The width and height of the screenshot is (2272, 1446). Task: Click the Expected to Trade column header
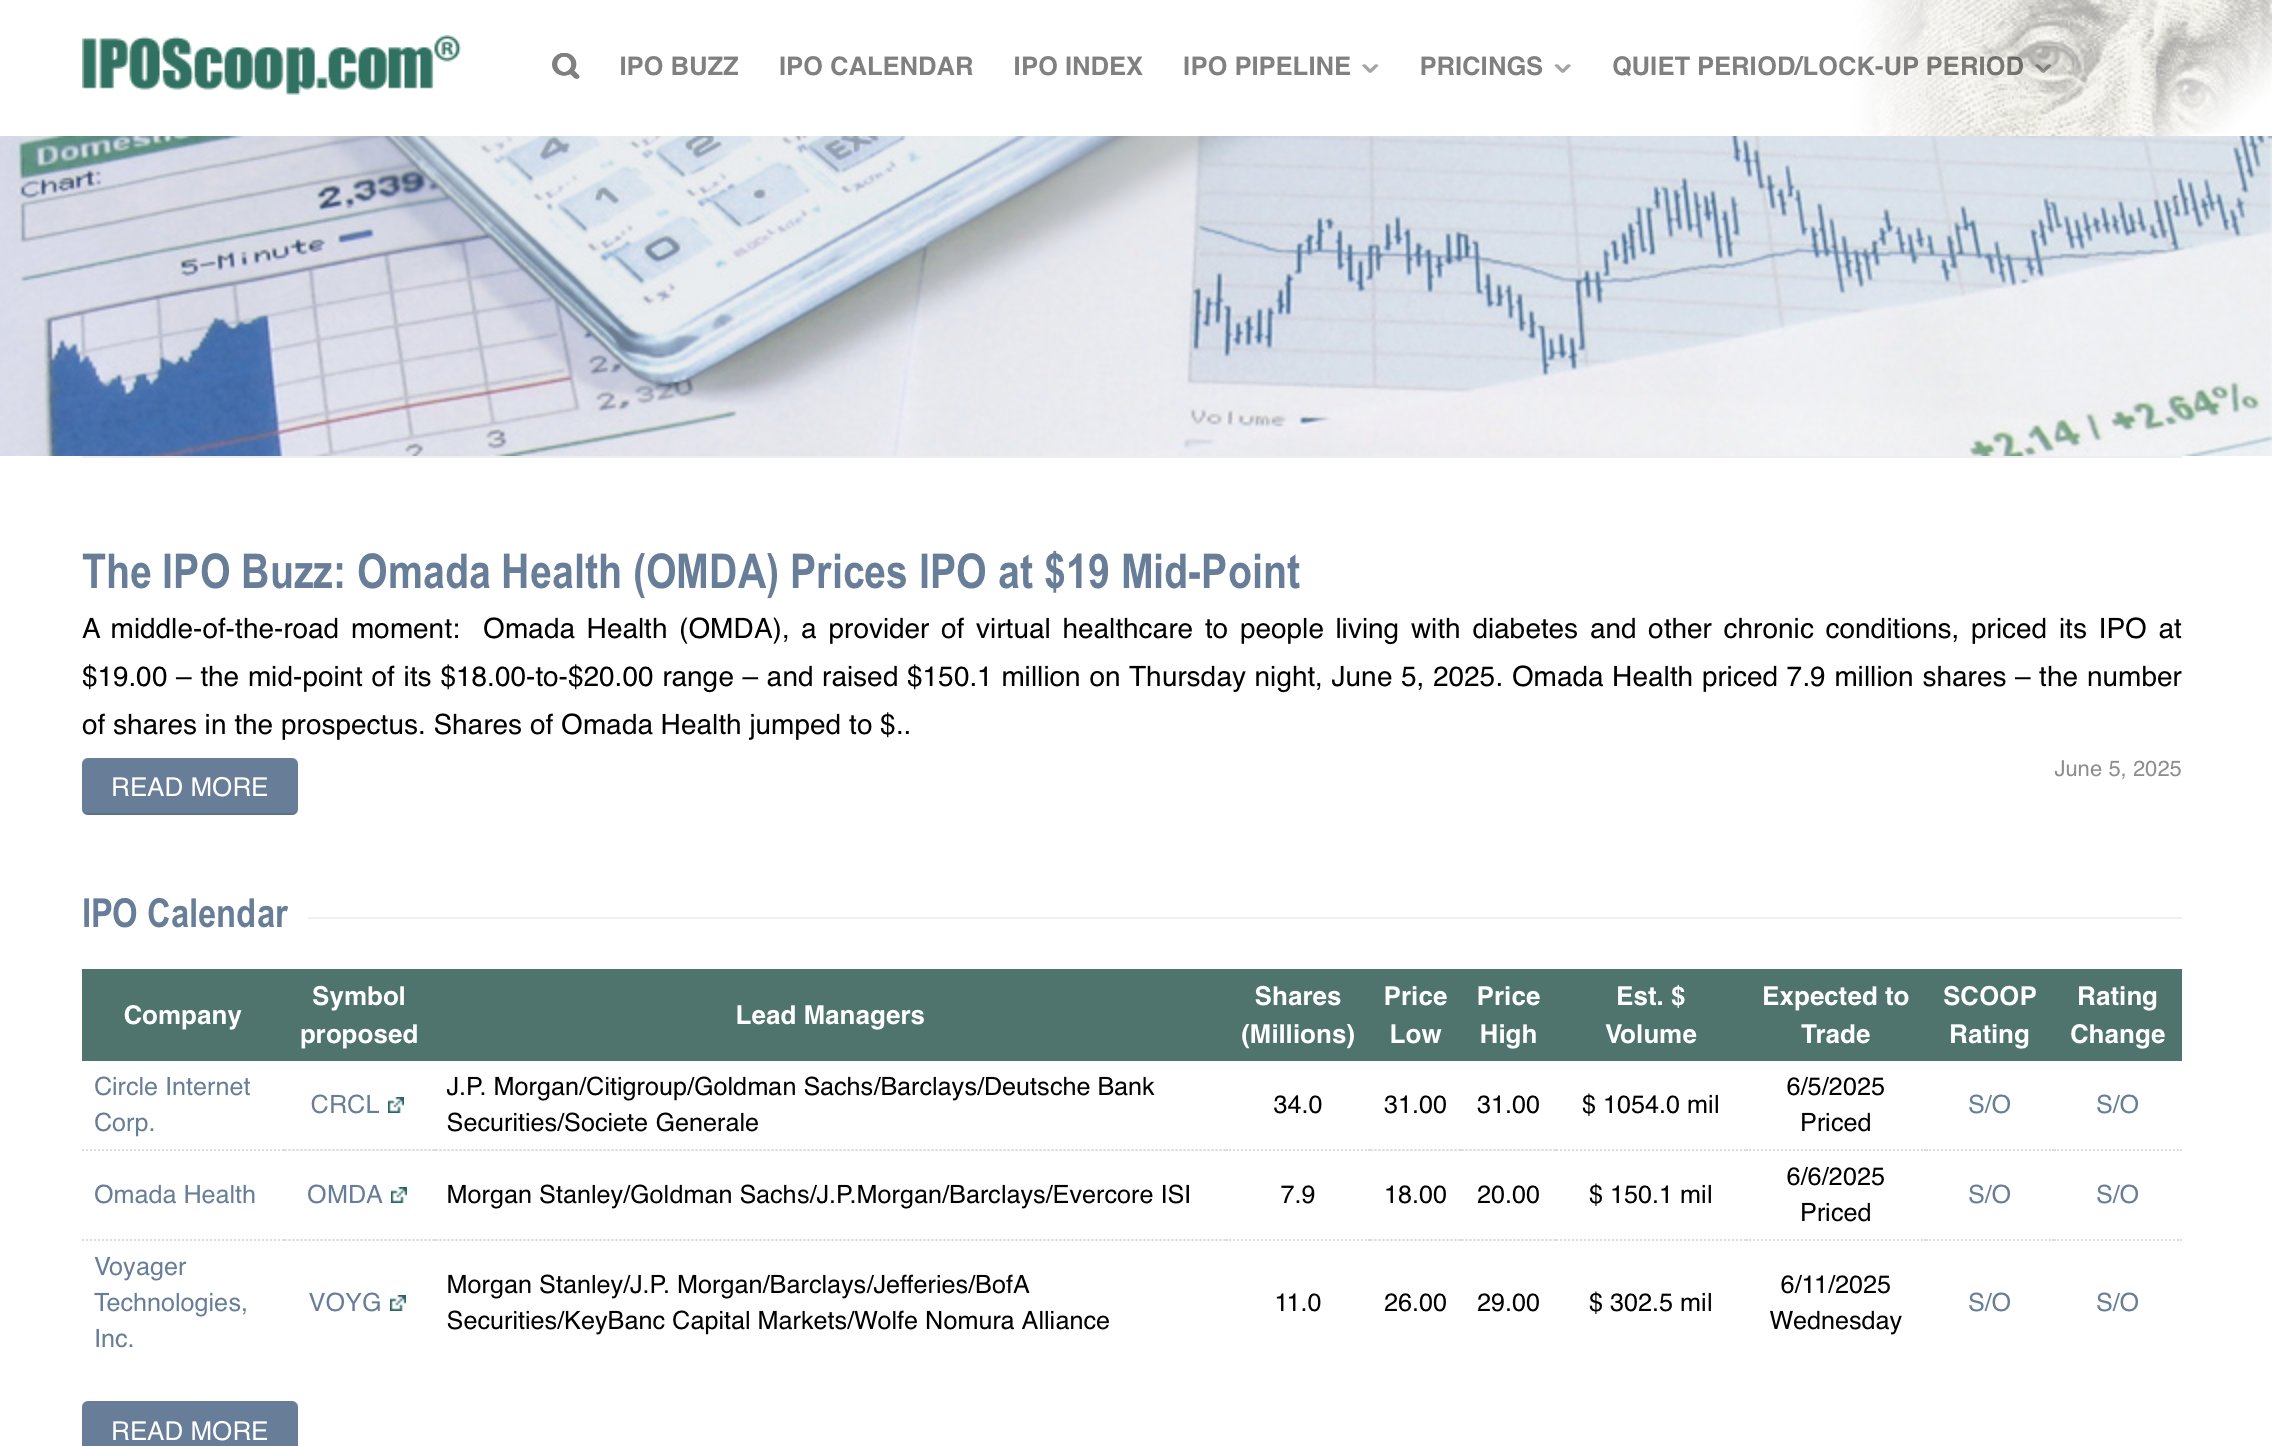(x=1836, y=1015)
